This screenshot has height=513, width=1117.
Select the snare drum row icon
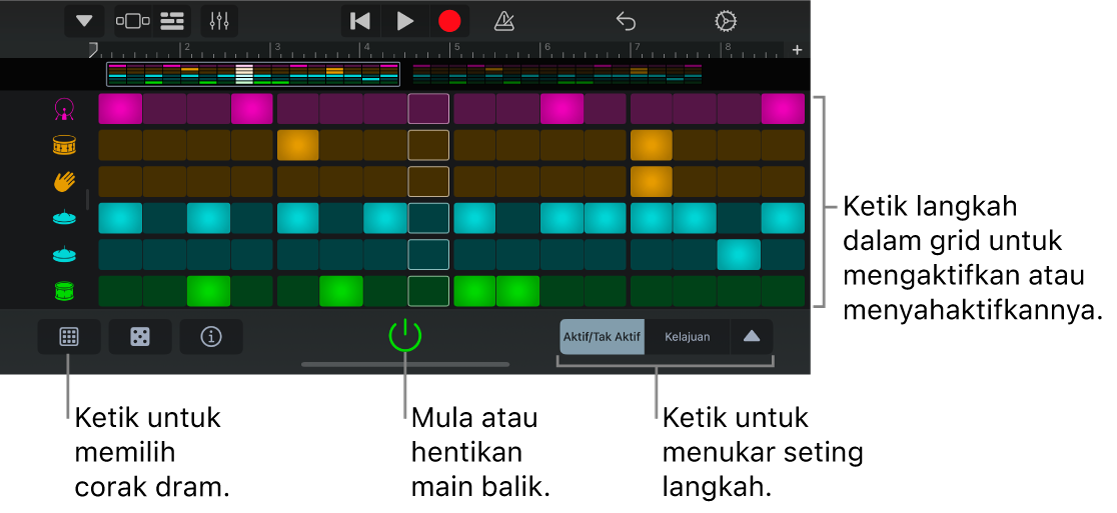(x=64, y=146)
